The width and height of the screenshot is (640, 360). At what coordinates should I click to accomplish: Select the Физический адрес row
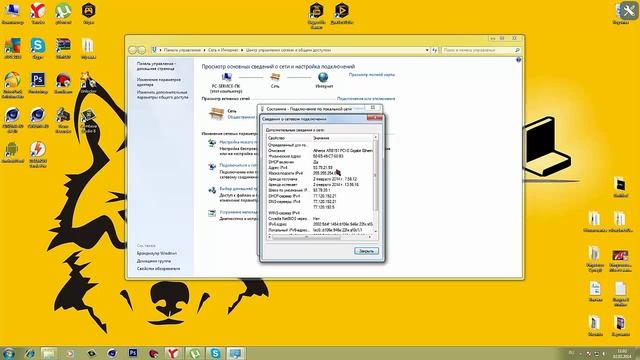[320, 156]
